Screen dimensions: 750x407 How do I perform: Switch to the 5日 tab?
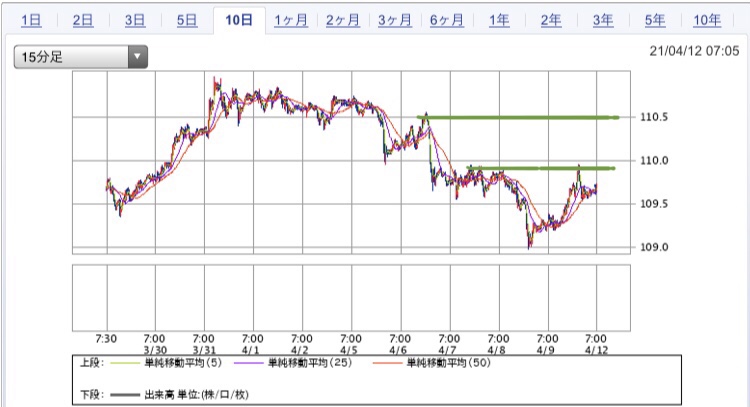pyautogui.click(x=187, y=20)
